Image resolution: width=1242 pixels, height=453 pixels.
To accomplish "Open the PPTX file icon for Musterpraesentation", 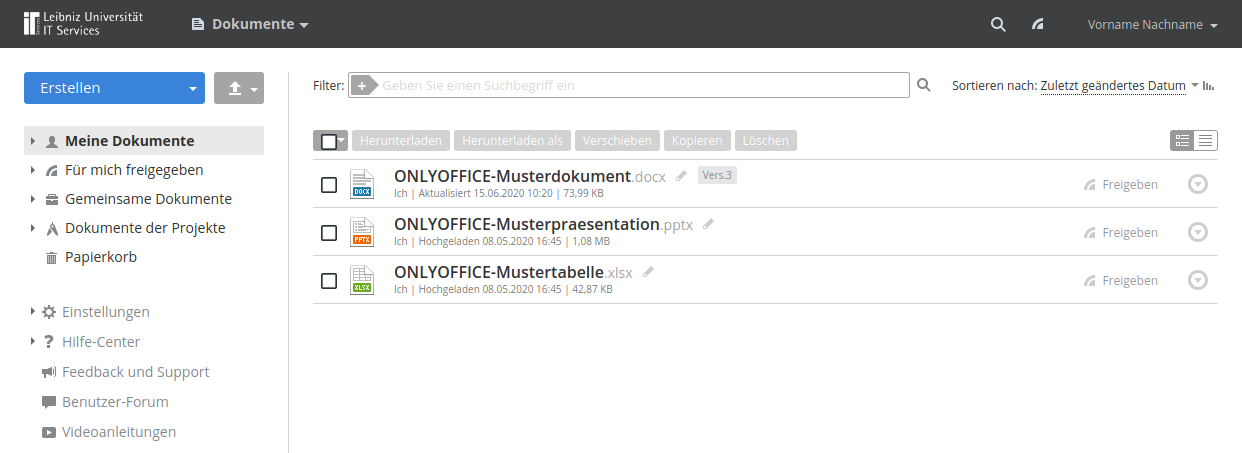I will click(x=361, y=232).
